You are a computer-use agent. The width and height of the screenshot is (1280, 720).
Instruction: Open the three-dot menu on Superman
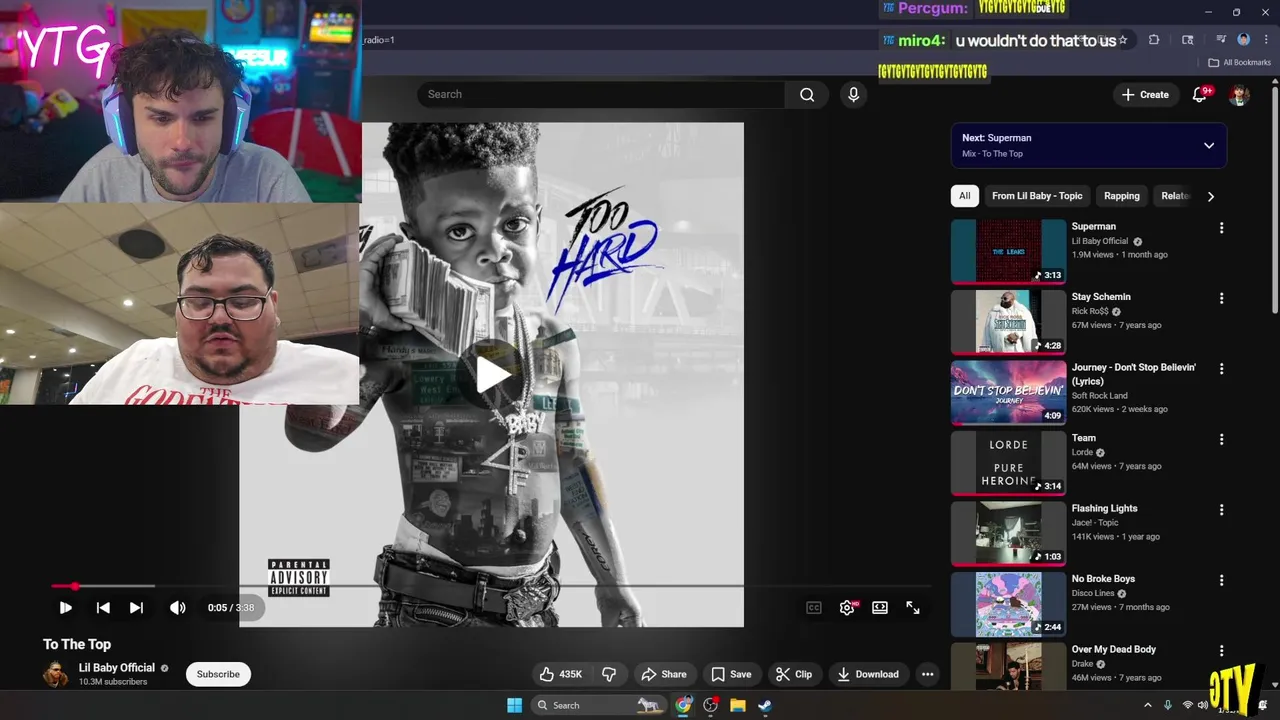1221,228
